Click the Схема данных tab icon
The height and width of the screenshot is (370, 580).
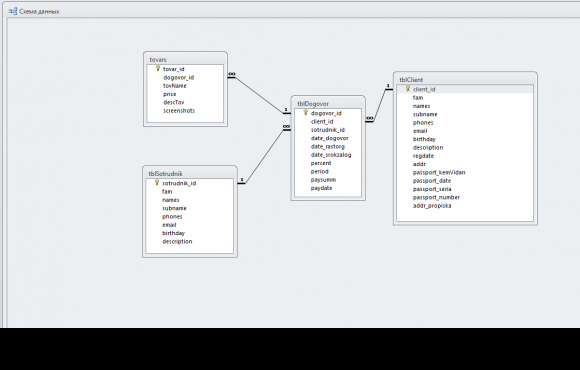coord(13,11)
